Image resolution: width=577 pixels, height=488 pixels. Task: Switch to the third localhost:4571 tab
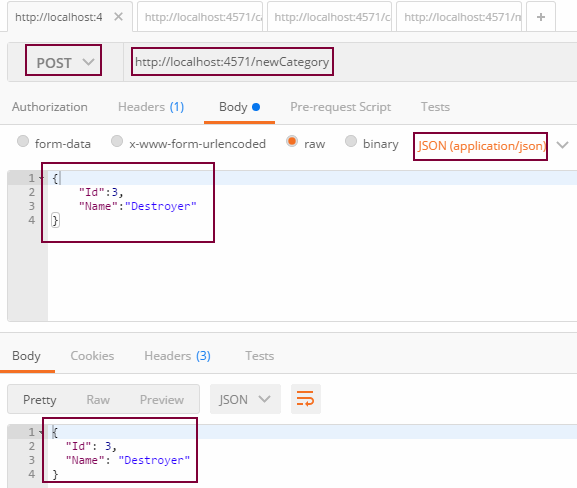tap(329, 17)
